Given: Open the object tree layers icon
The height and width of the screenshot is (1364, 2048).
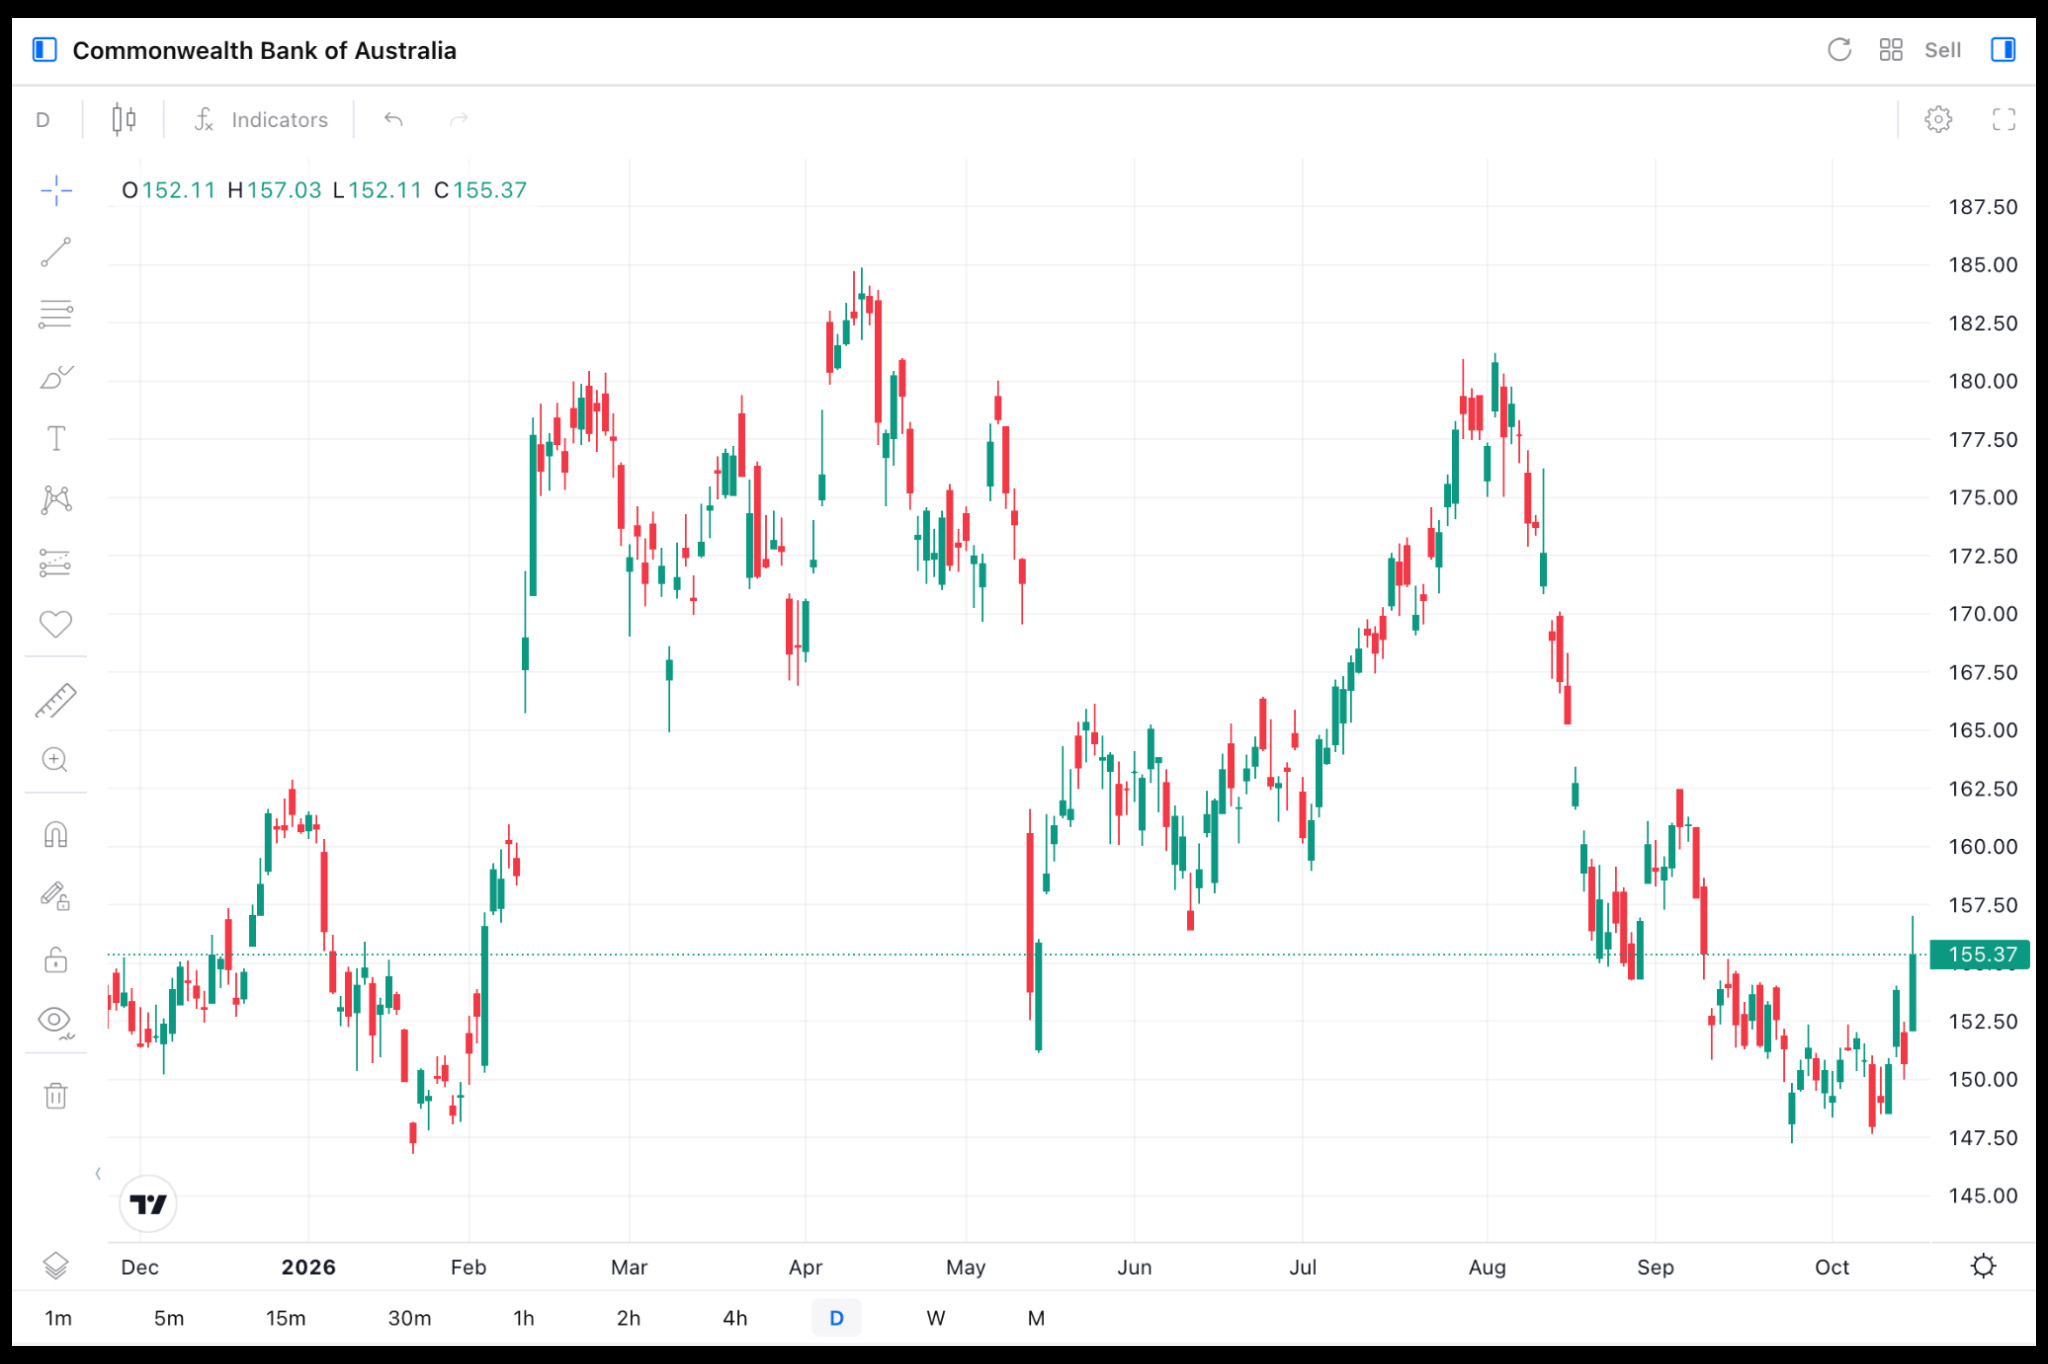Looking at the screenshot, I should coord(56,1266).
